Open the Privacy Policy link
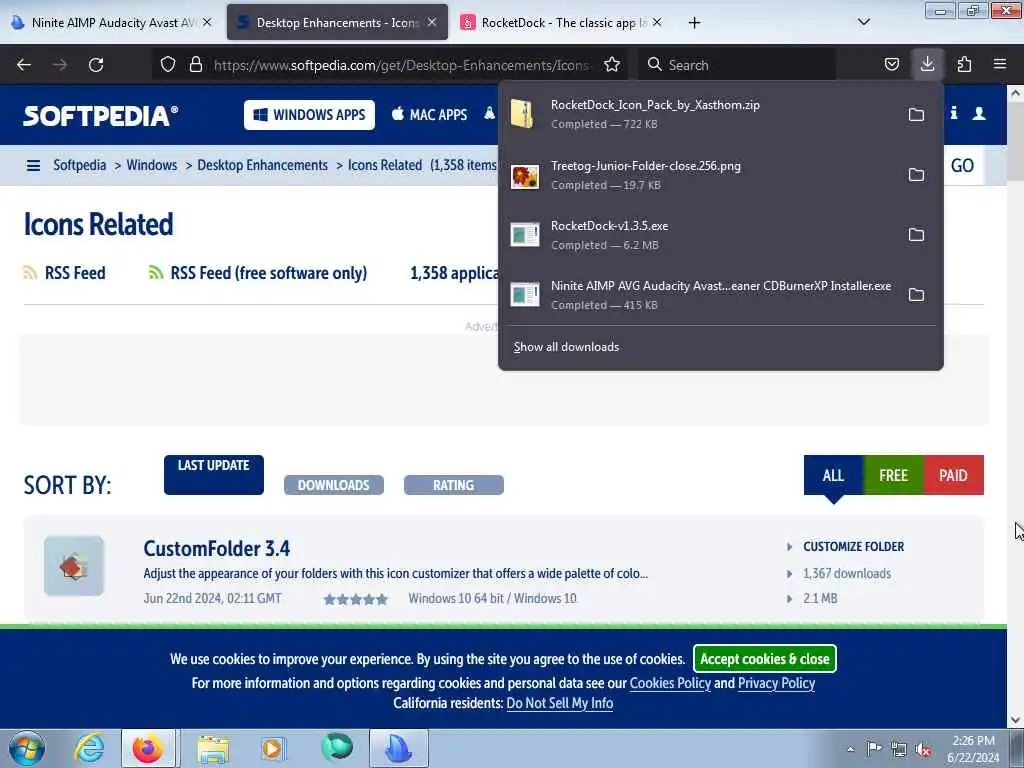 776,683
